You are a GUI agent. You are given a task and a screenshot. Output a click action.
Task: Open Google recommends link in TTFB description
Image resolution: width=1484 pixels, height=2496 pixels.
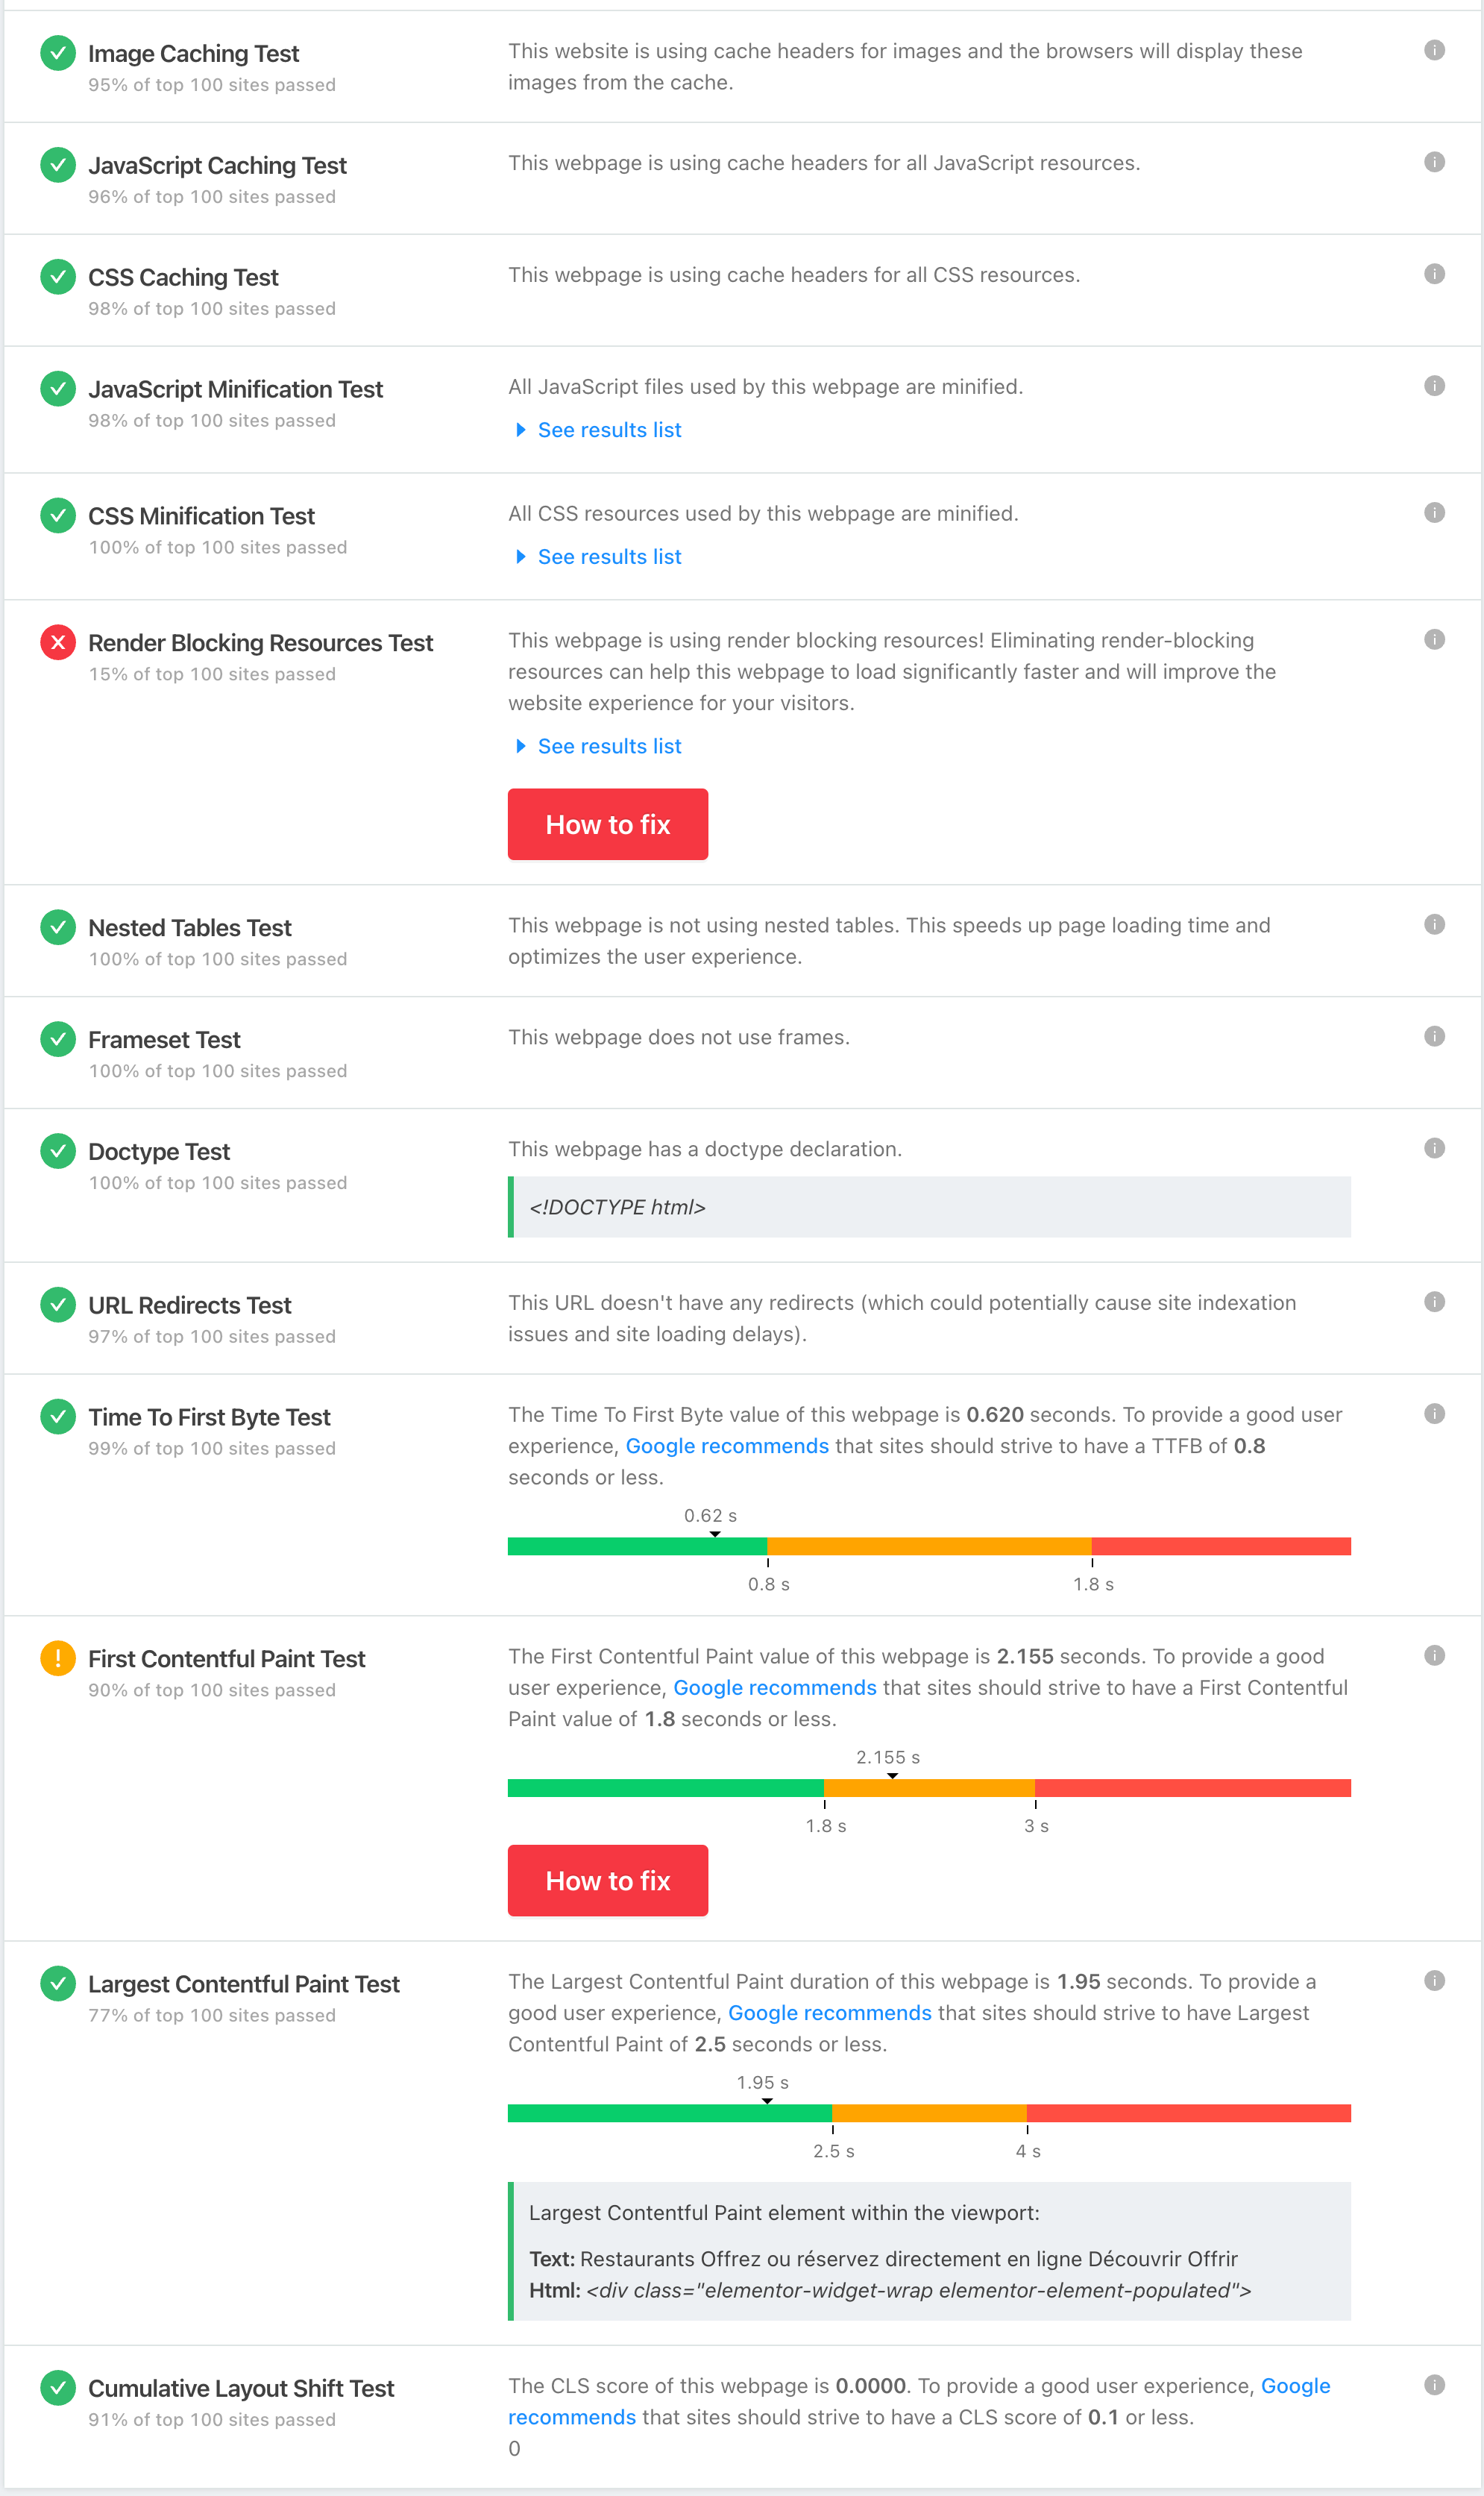[727, 1446]
